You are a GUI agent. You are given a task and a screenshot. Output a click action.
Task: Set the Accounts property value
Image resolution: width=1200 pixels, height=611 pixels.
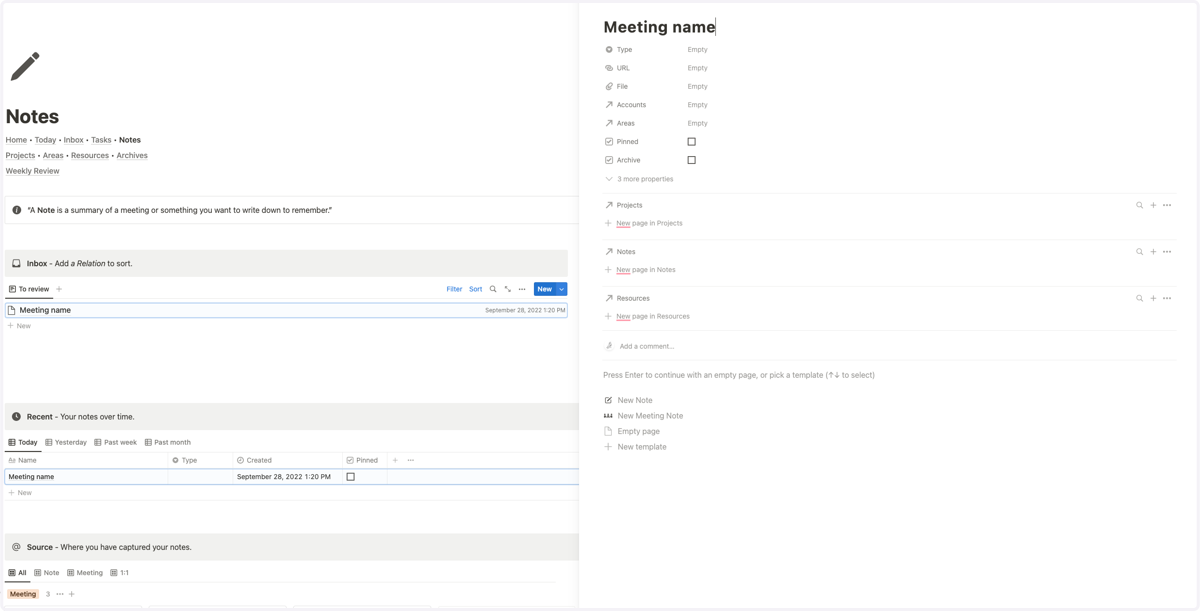pyautogui.click(x=697, y=105)
